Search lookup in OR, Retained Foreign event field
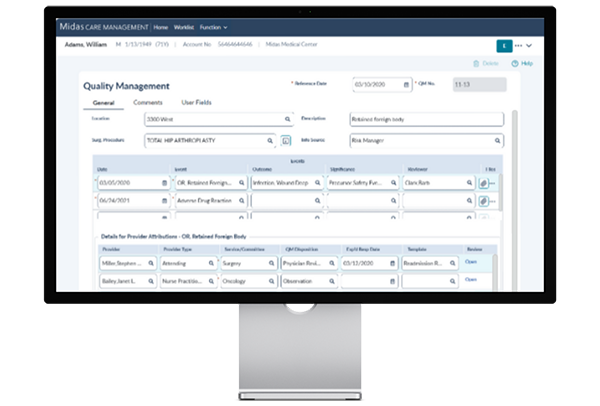 point(241,183)
